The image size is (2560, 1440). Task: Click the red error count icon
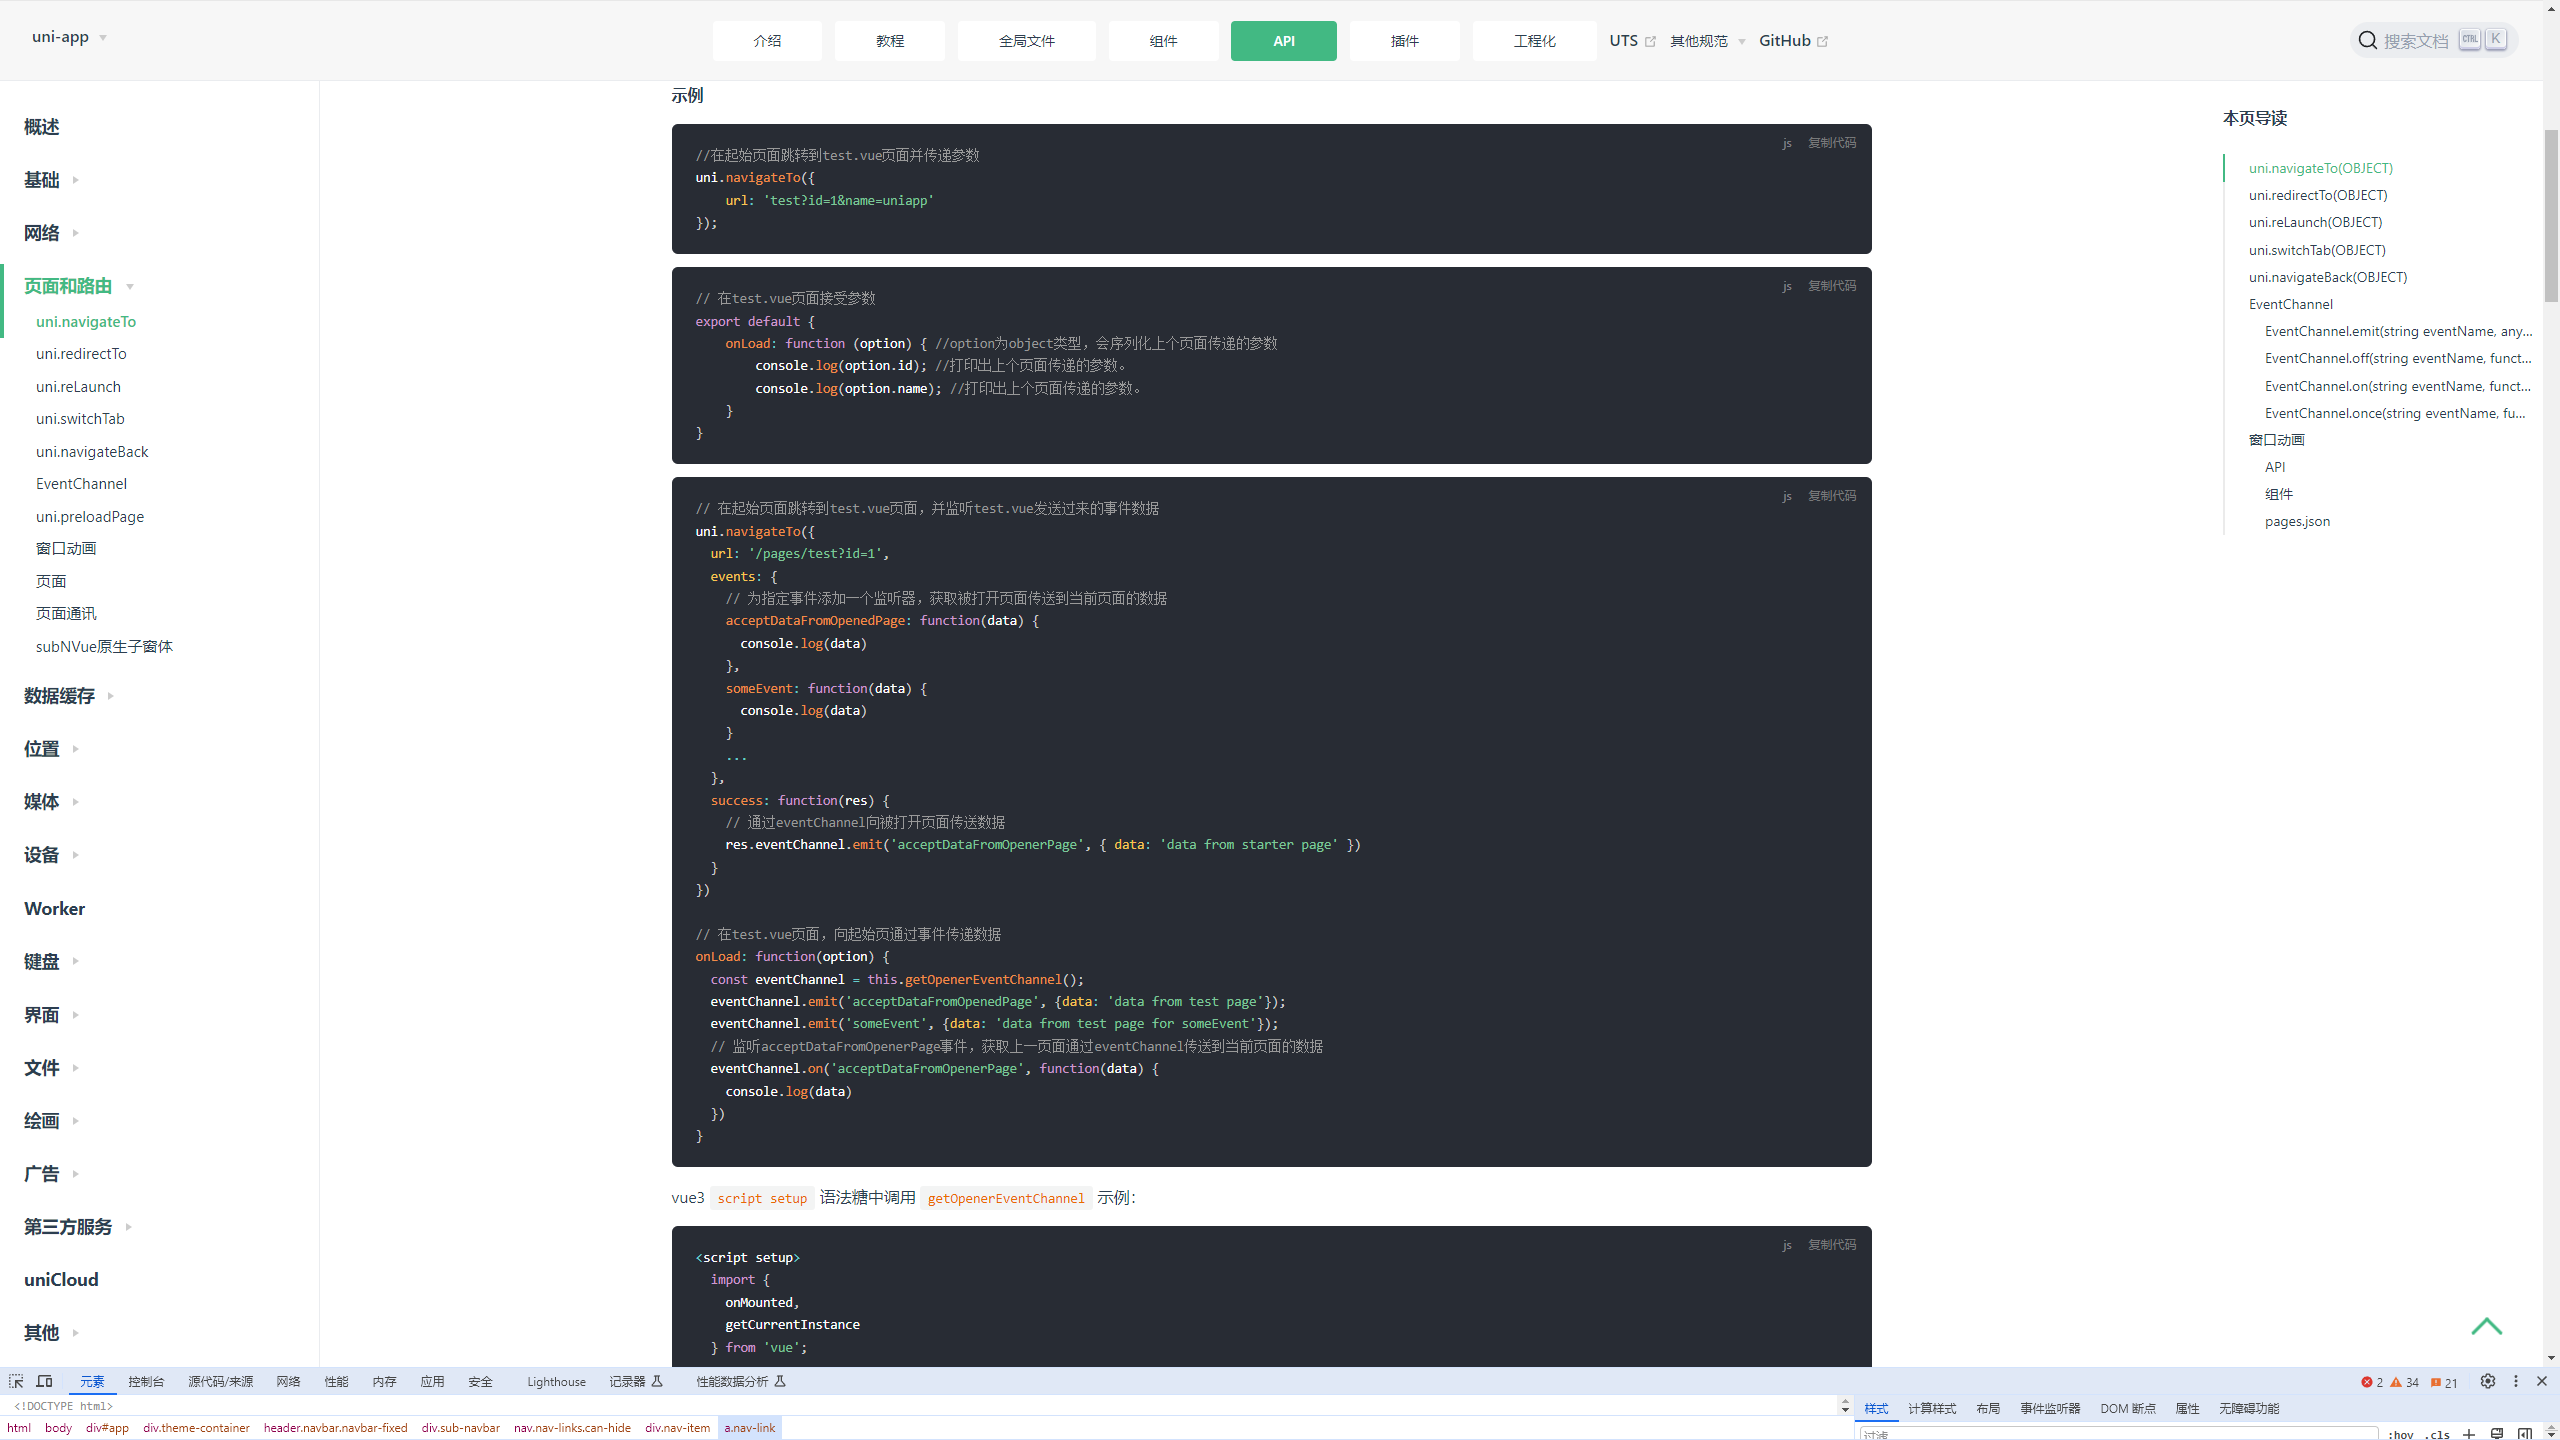point(2367,1382)
